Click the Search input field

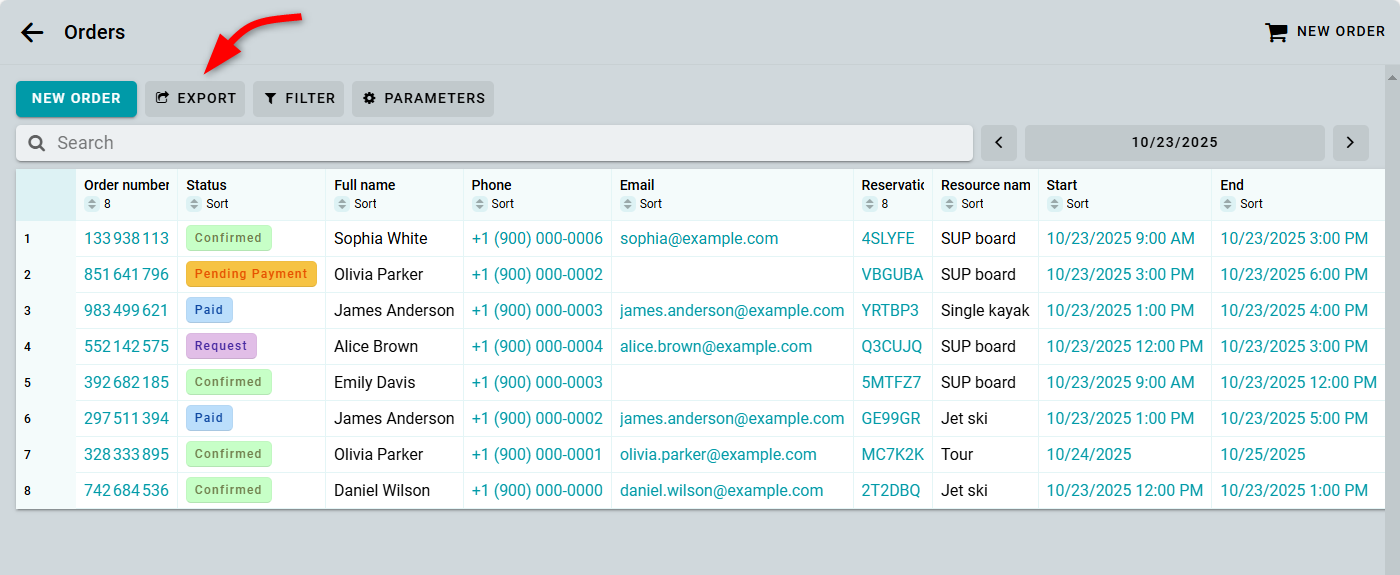pos(500,143)
